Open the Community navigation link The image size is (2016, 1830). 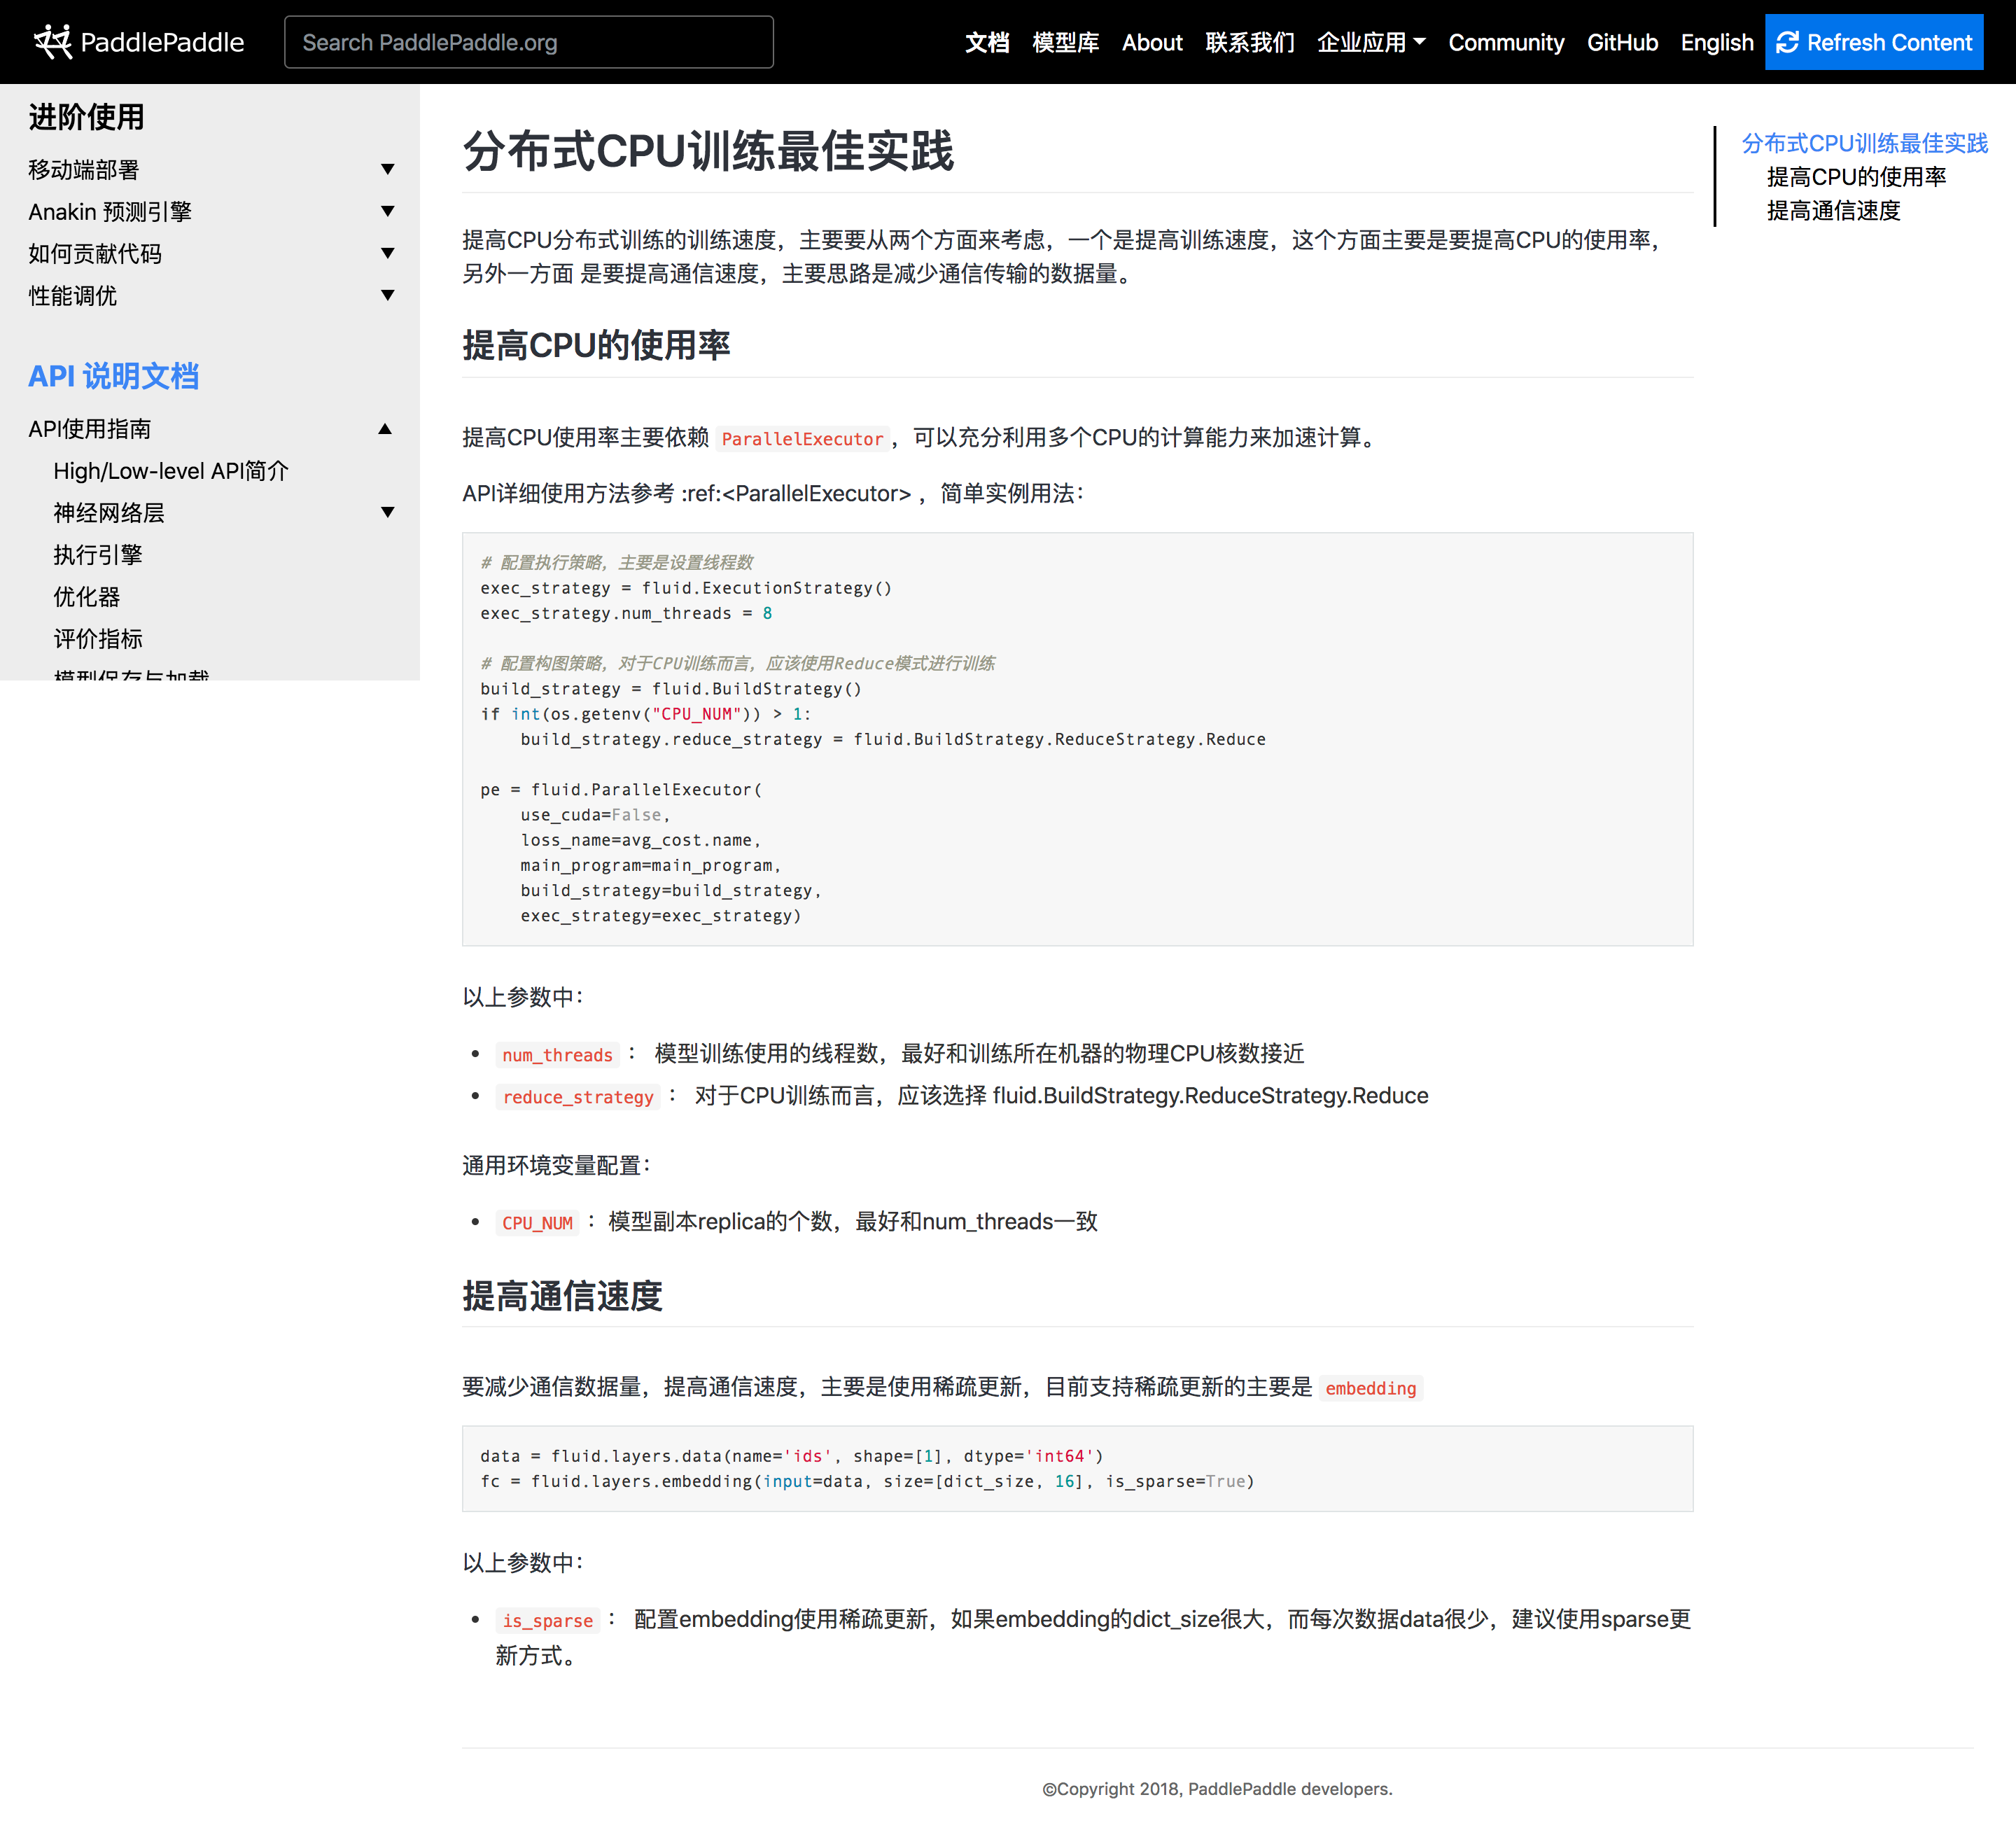(1505, 42)
